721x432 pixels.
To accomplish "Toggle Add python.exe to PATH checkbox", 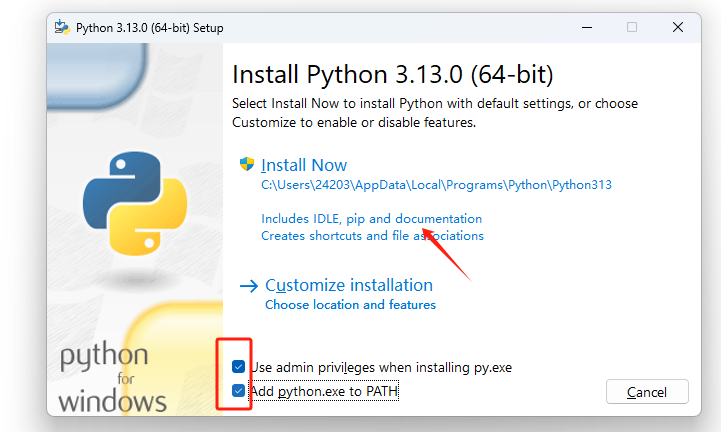I will click(x=238, y=391).
